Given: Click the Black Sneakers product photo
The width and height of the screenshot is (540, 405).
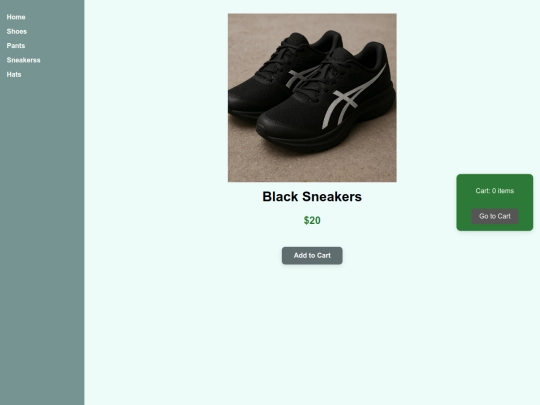Looking at the screenshot, I should pos(312,97).
